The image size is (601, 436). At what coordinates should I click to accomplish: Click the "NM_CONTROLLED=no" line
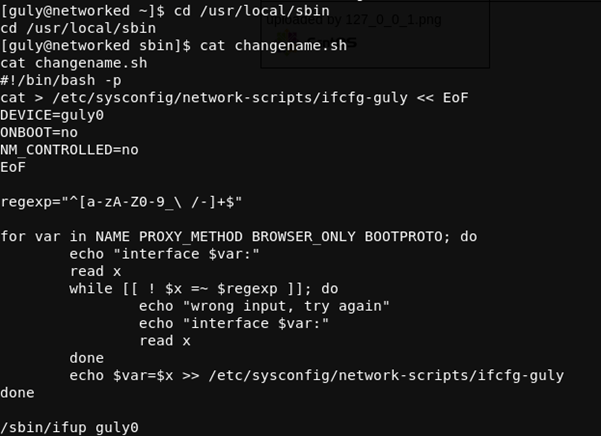click(x=70, y=150)
